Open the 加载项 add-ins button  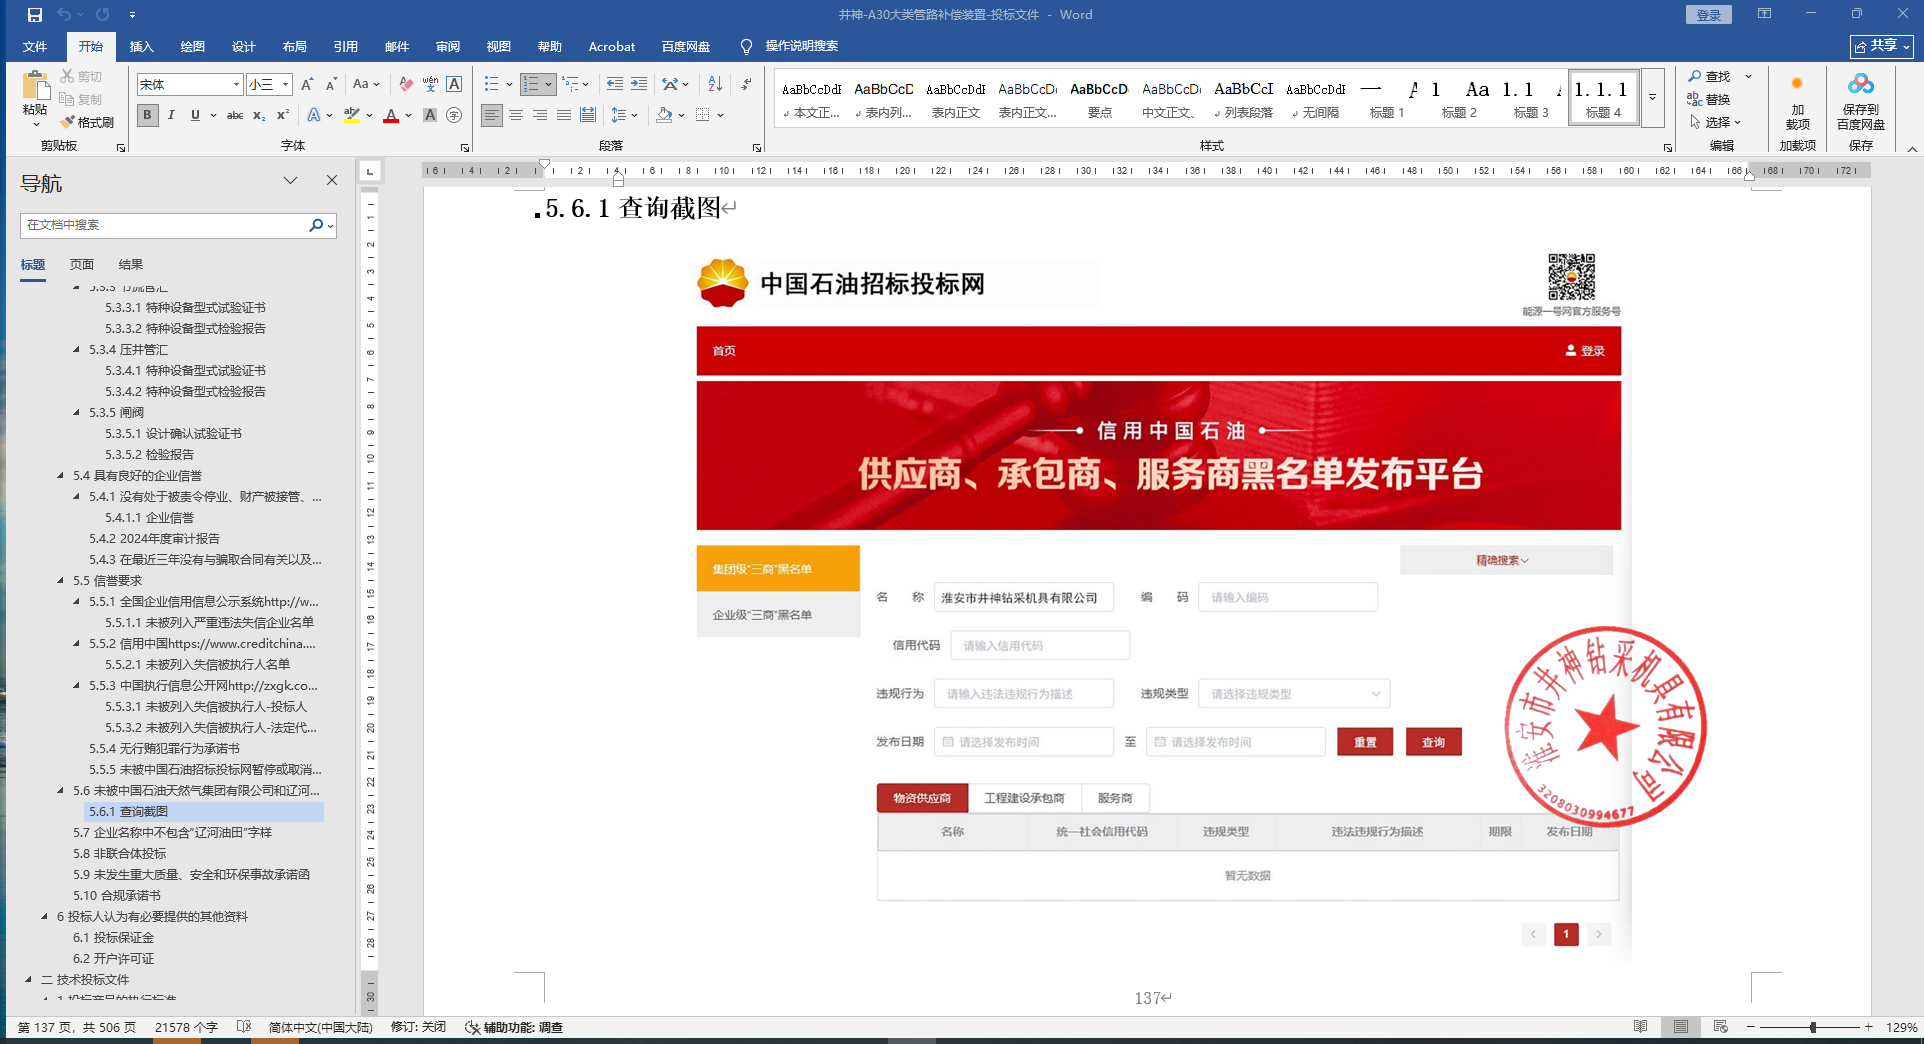point(1797,101)
